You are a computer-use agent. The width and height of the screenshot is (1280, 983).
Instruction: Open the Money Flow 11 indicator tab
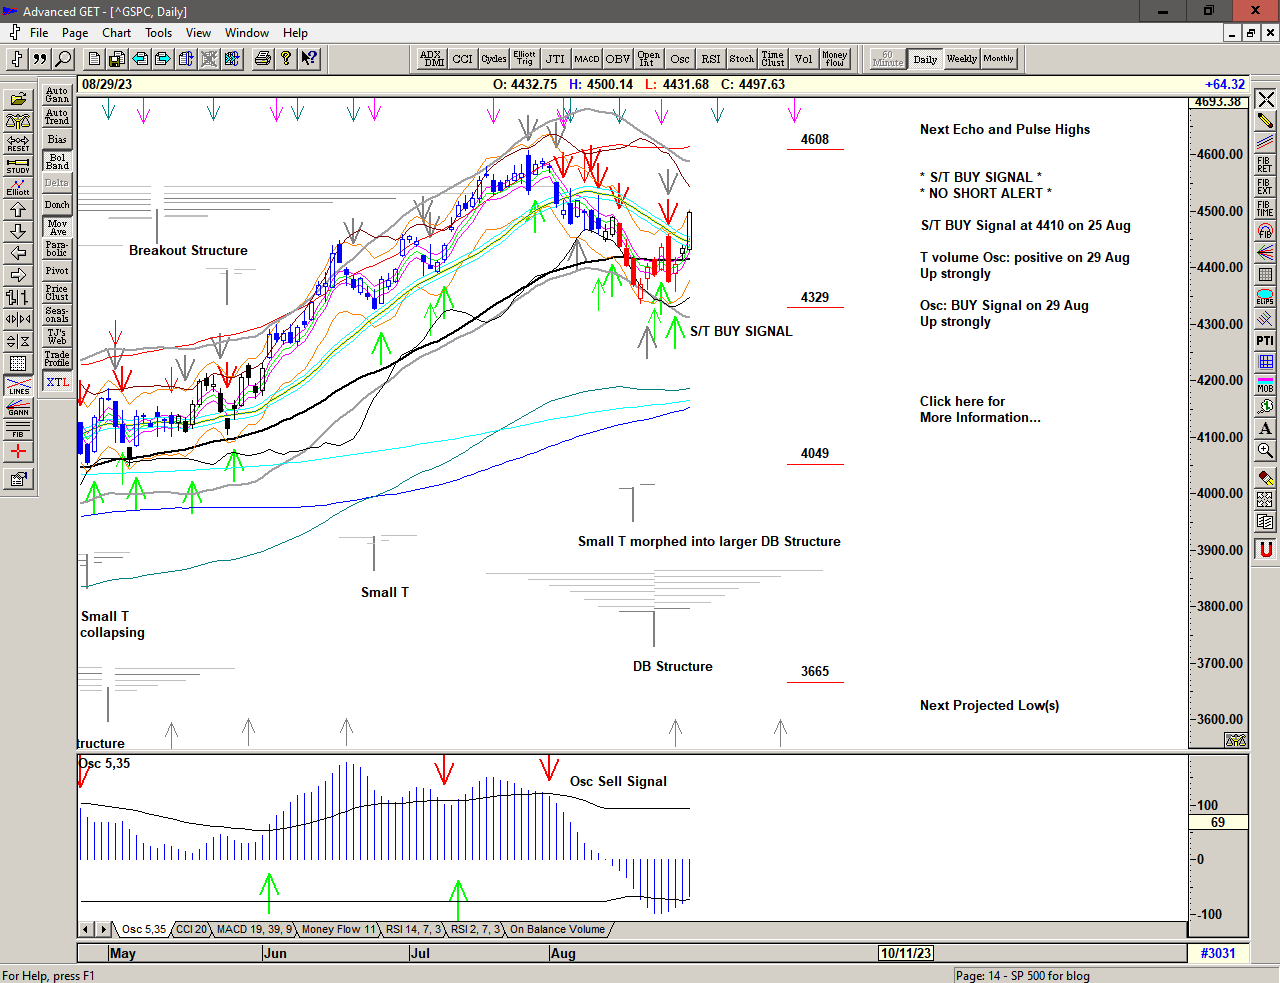click(x=338, y=929)
